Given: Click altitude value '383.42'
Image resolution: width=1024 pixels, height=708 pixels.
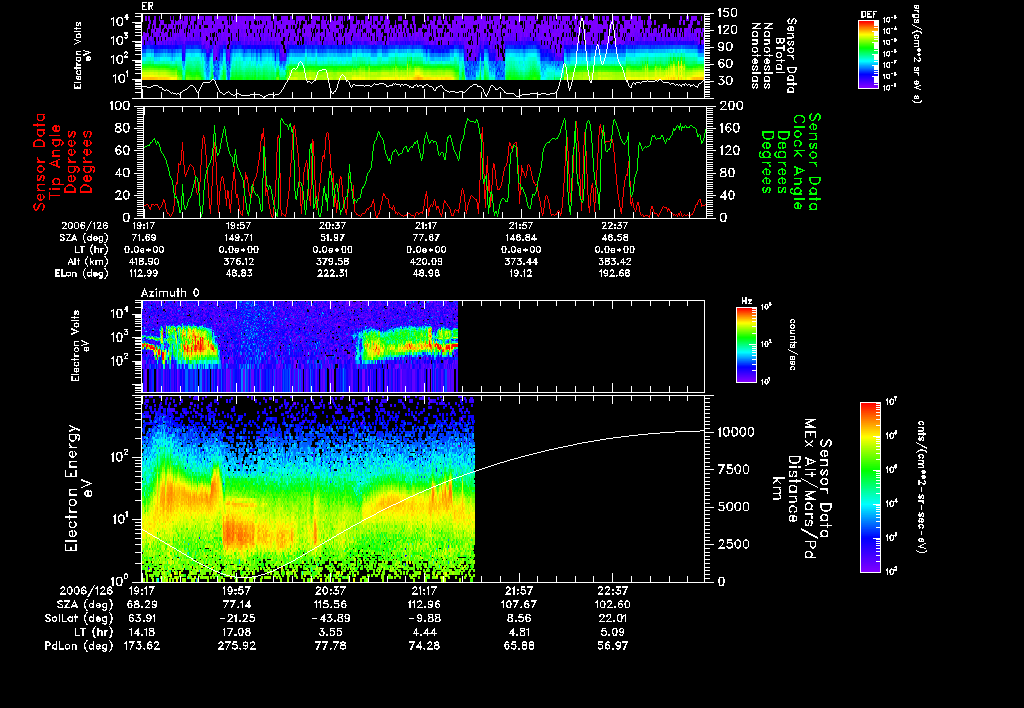Looking at the screenshot, I should click(x=615, y=261).
